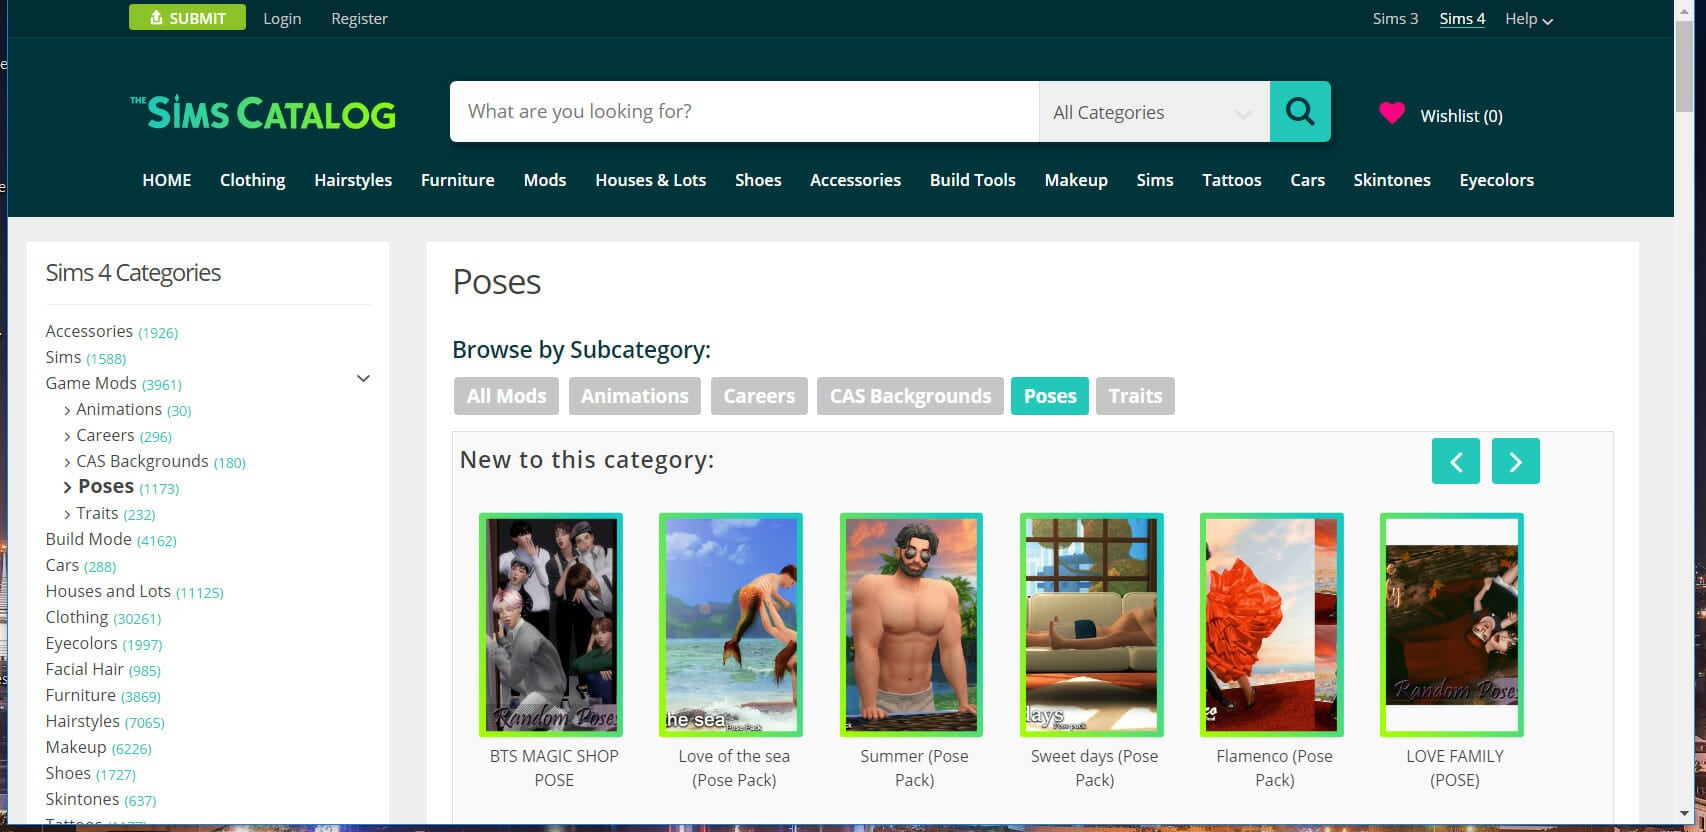Click Sweet days (Pose Pack) title

1094,768
